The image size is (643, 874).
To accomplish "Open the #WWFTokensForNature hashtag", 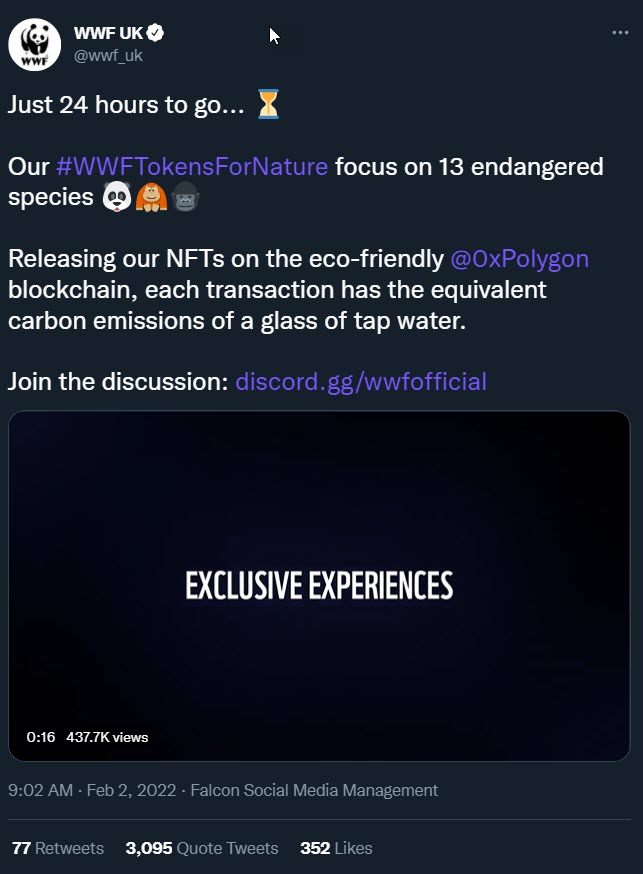I will click(191, 166).
